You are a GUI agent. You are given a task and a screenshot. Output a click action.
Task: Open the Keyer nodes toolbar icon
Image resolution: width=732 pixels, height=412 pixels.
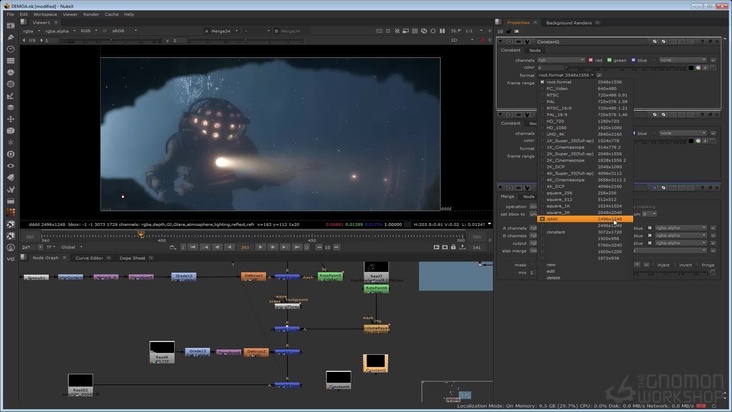click(10, 96)
